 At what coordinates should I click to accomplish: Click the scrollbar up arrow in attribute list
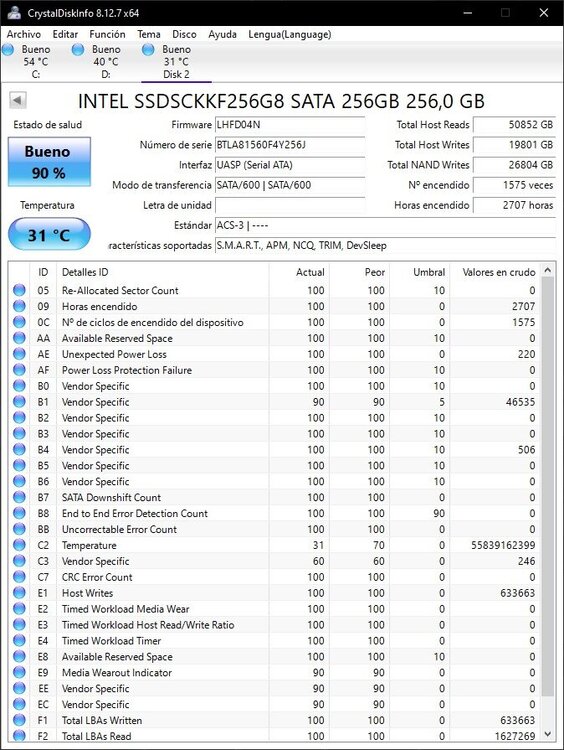point(548,270)
